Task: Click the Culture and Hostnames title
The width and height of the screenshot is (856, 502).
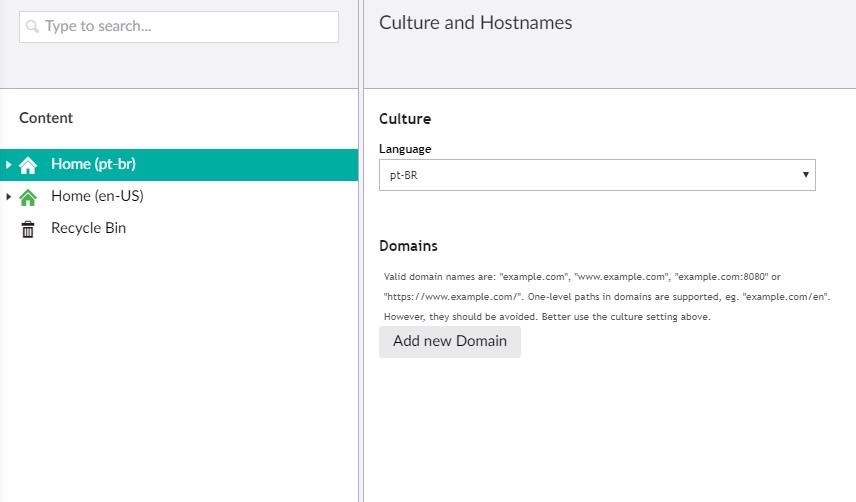Action: [475, 23]
